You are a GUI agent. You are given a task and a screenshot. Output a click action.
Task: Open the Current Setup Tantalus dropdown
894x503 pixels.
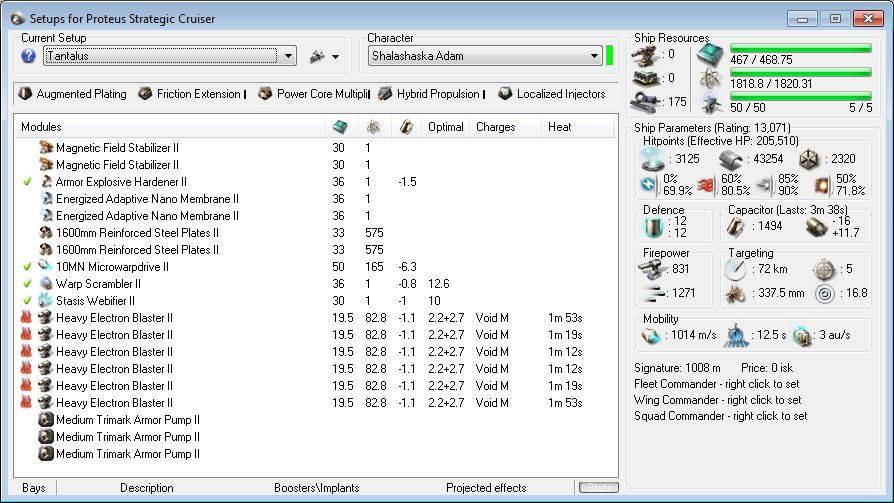point(169,56)
